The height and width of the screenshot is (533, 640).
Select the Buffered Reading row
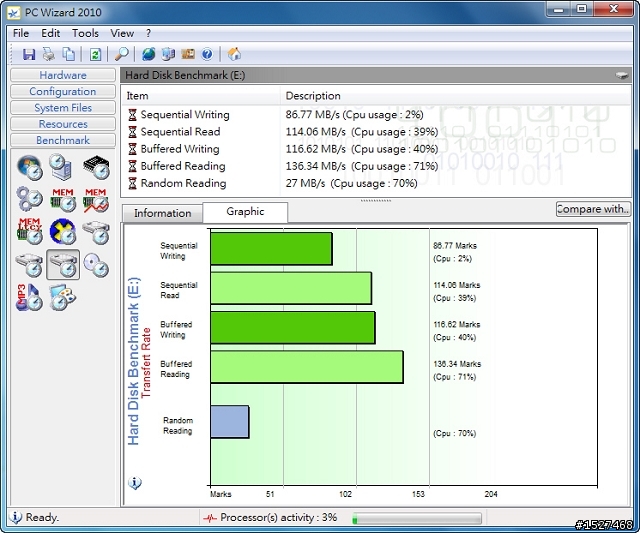pos(376,166)
